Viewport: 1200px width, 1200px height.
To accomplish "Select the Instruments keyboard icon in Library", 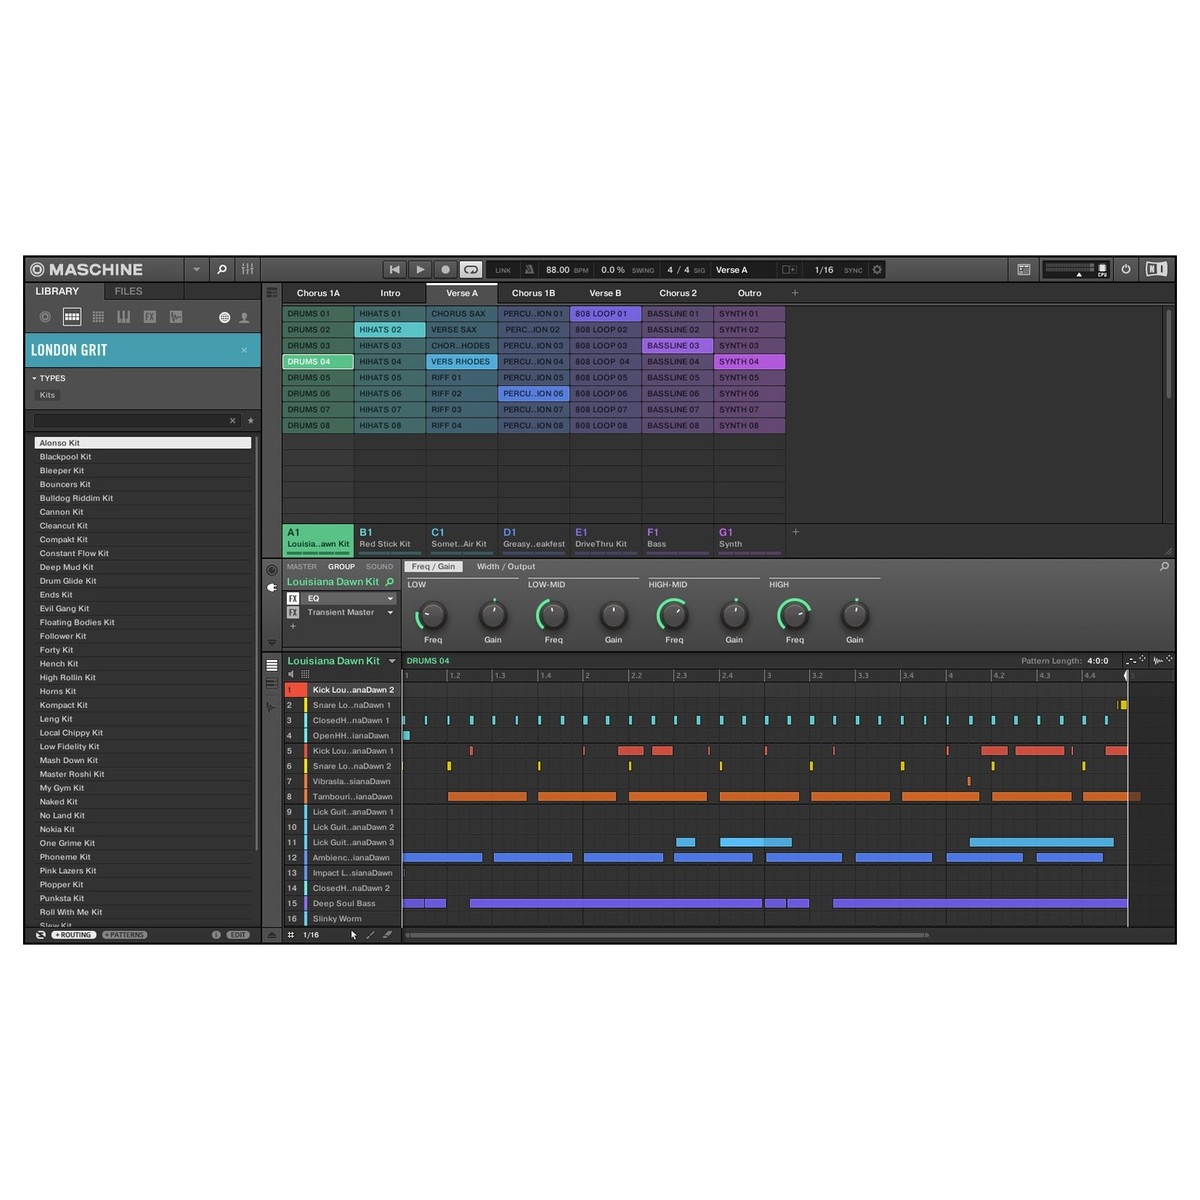I will point(124,317).
